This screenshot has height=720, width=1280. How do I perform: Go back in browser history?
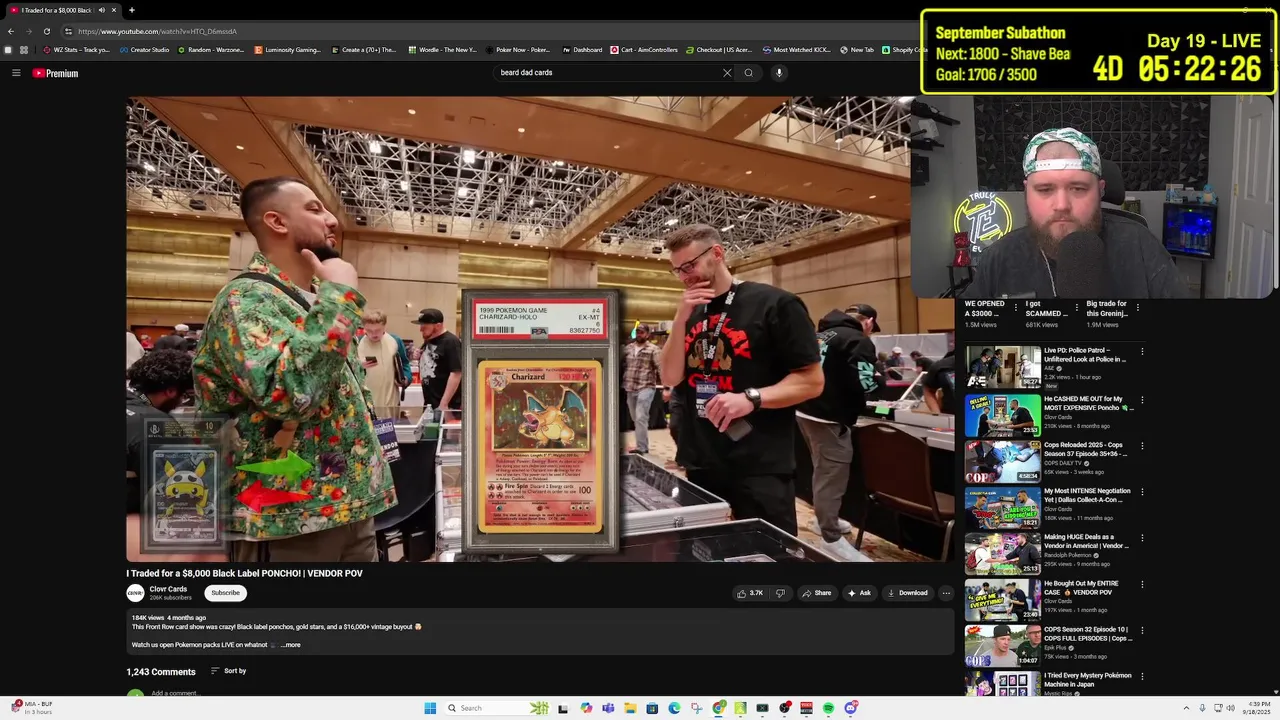[11, 31]
